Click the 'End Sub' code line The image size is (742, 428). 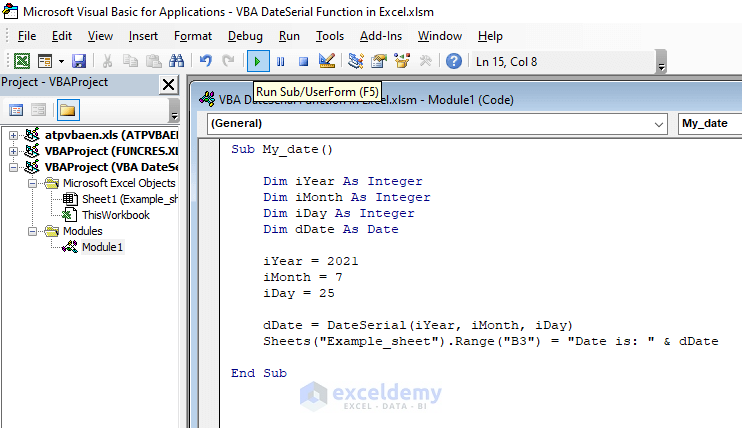259,373
